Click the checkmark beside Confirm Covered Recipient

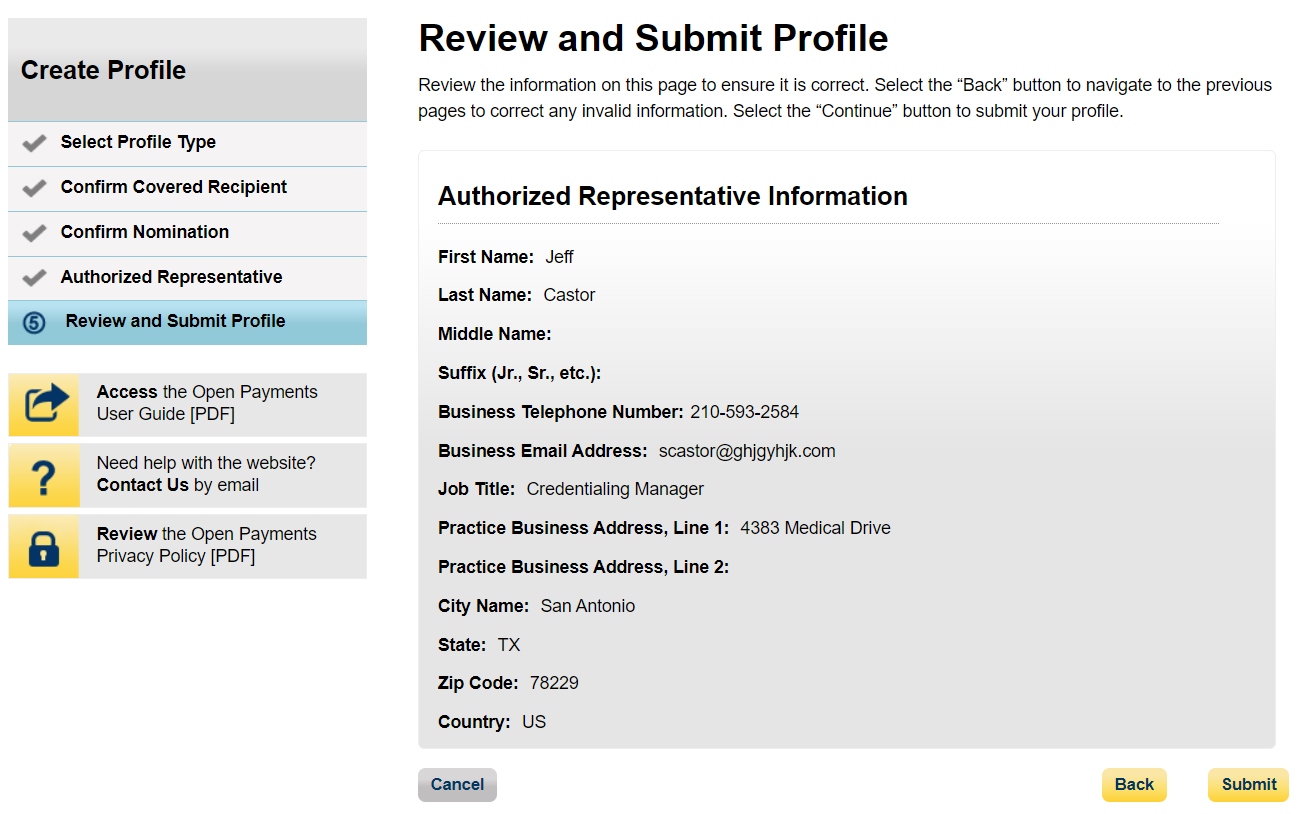tap(34, 188)
